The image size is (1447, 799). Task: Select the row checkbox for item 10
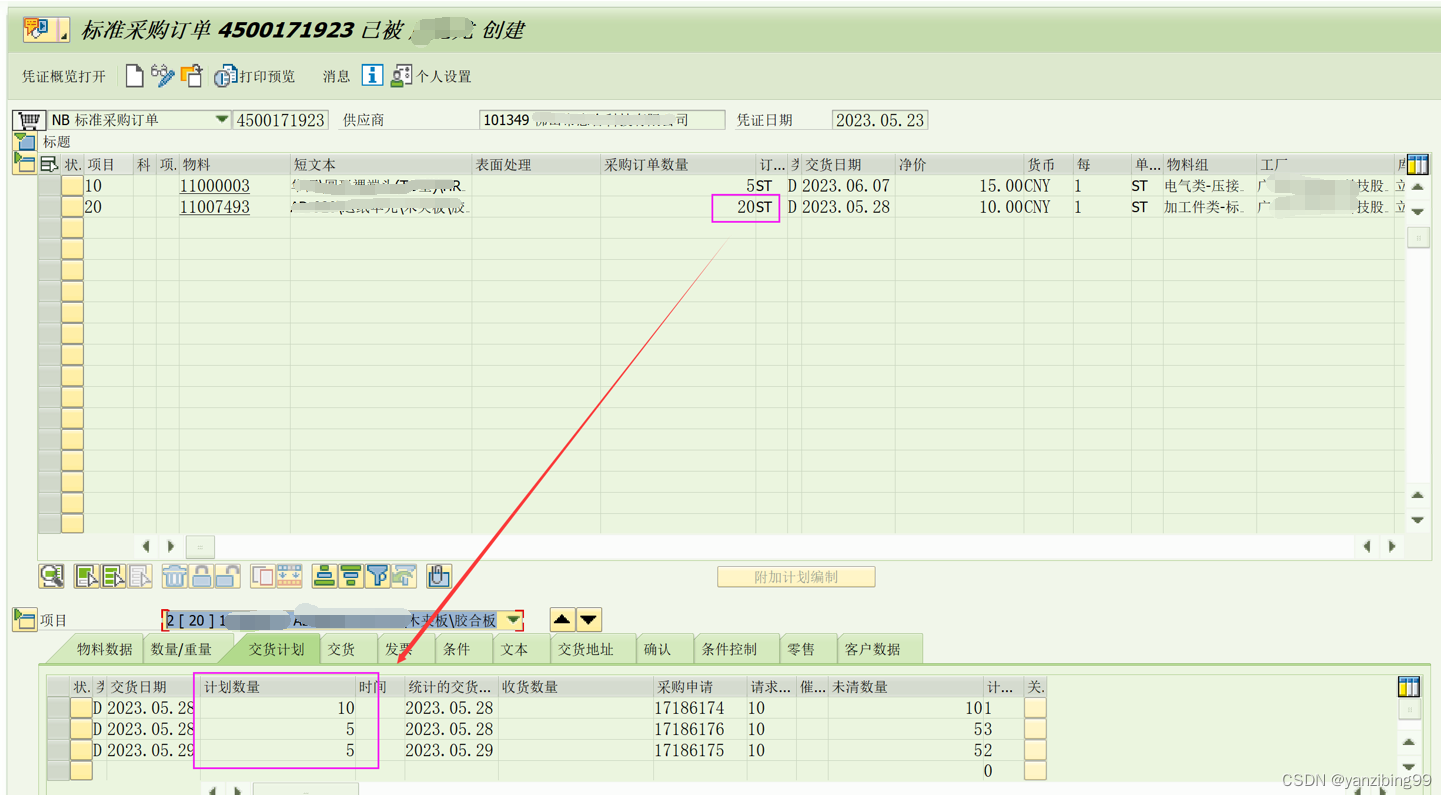tap(48, 186)
